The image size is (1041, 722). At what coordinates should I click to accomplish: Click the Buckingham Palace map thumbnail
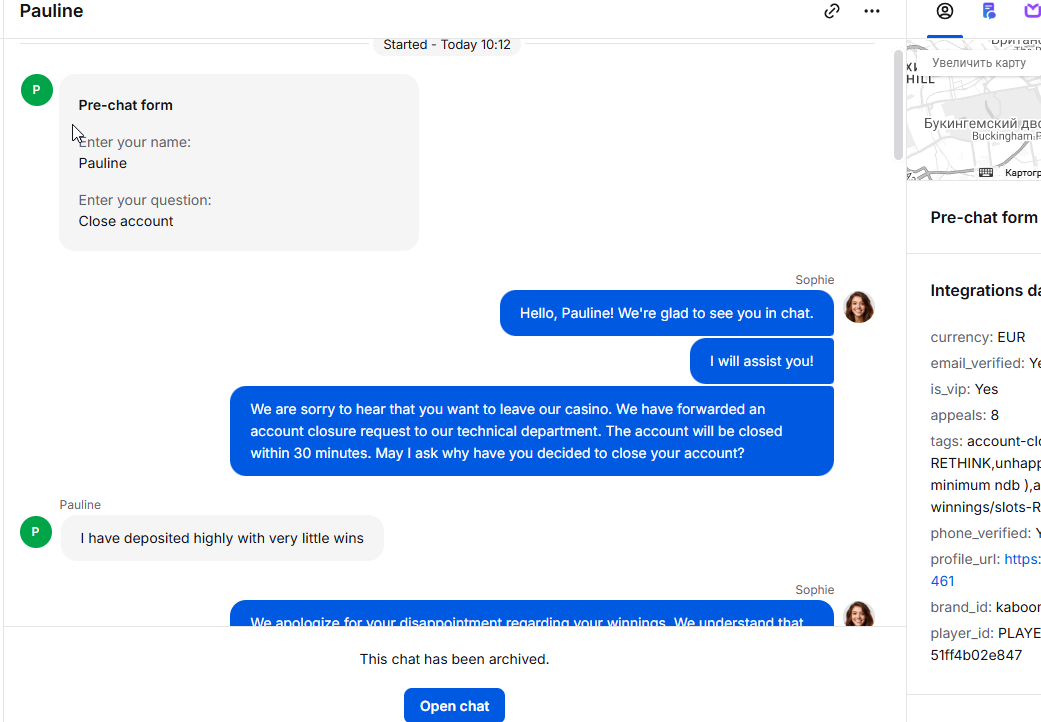click(x=974, y=109)
